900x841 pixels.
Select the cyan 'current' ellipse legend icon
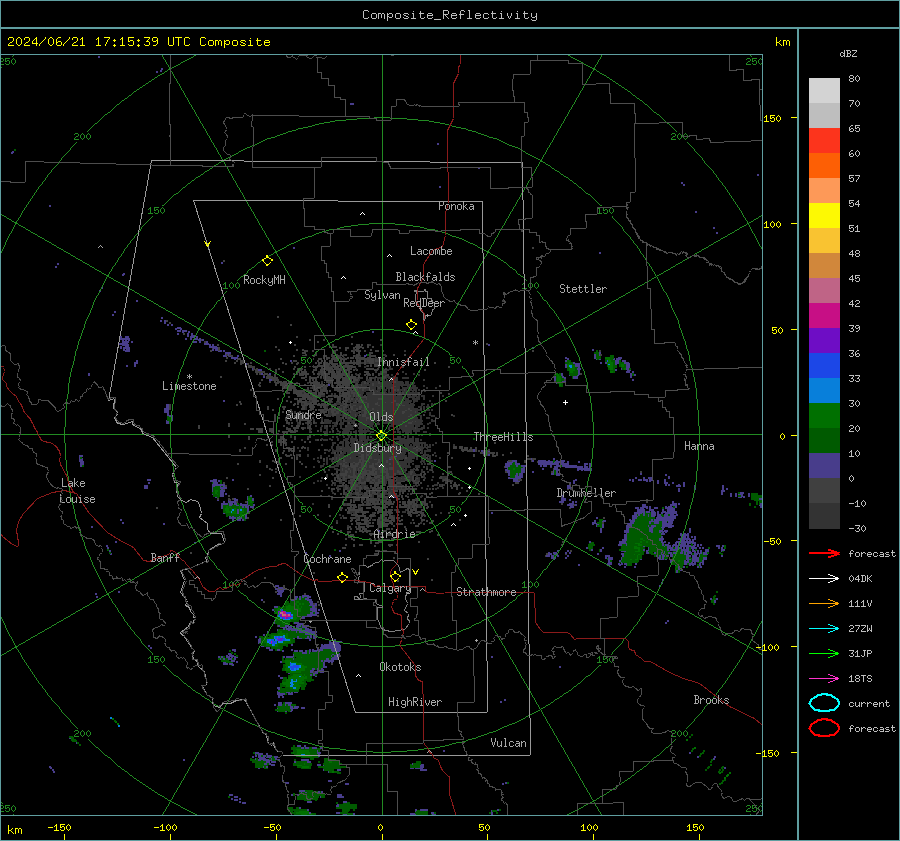pyautogui.click(x=824, y=703)
